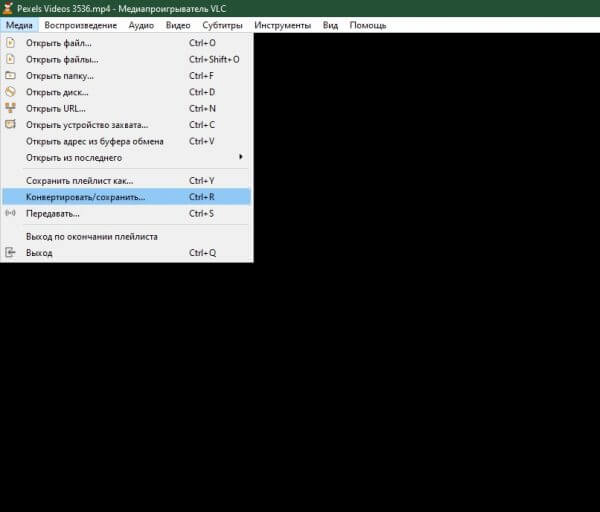The width and height of the screenshot is (600, 512).
Task: Click the multiple files icon beside Открыть файлы
Action: 11,59
